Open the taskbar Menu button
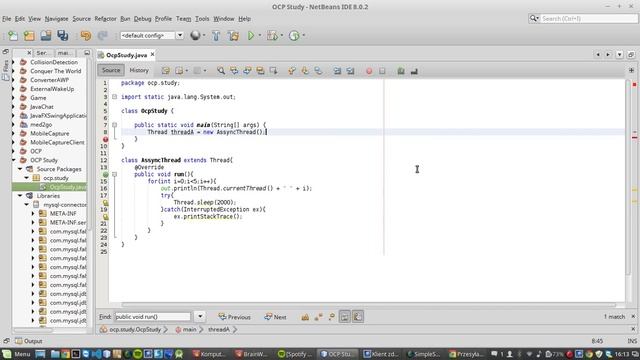This screenshot has width=640, height=360. pos(16,354)
